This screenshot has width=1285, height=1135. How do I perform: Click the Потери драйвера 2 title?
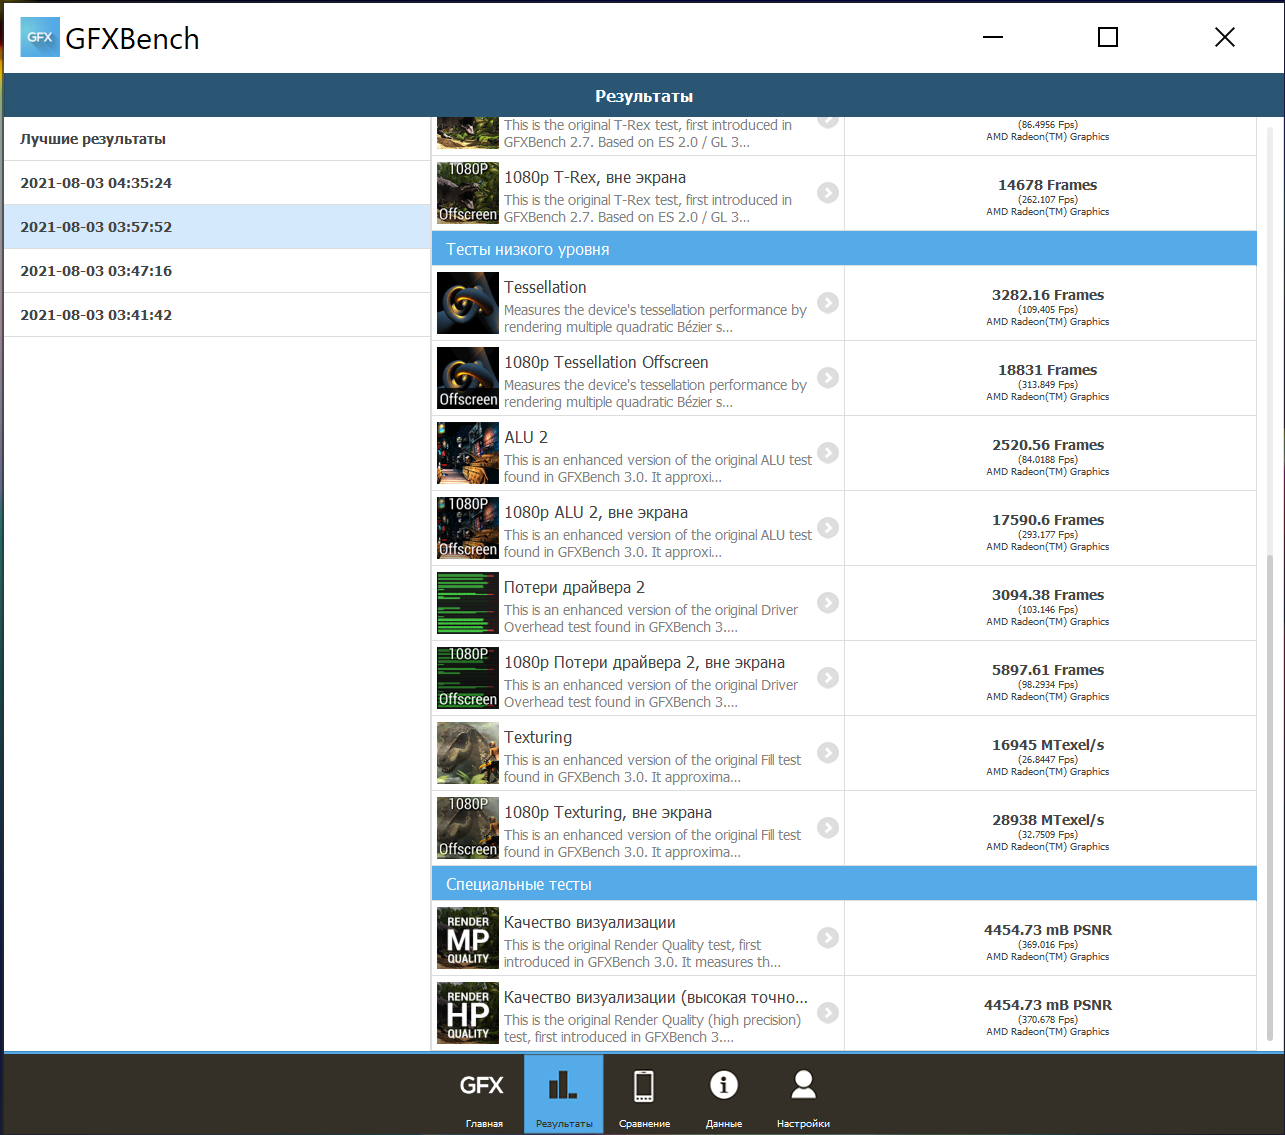pyautogui.click(x=574, y=587)
